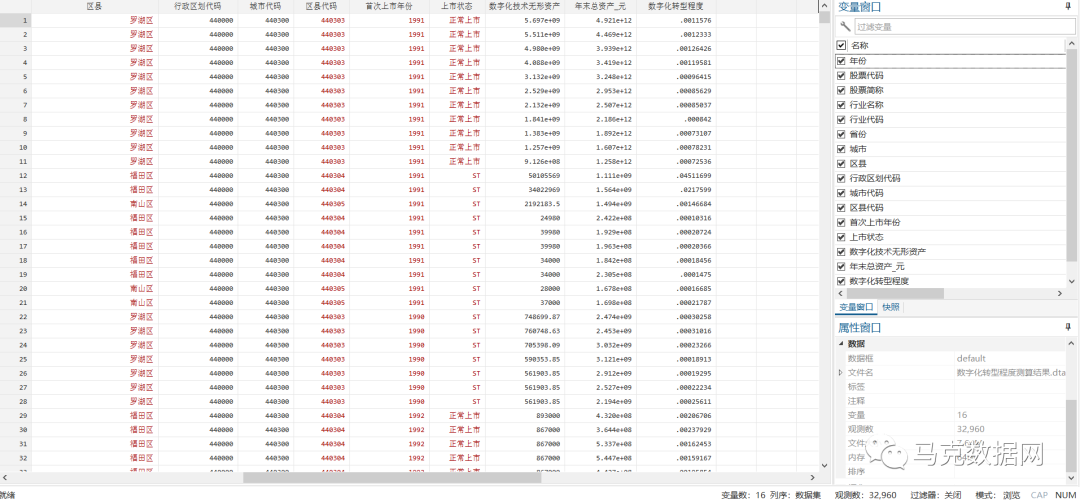Screen dimensions: 1080x501
Task: Click properties panel scroll up arrow
Action: click(1071, 342)
